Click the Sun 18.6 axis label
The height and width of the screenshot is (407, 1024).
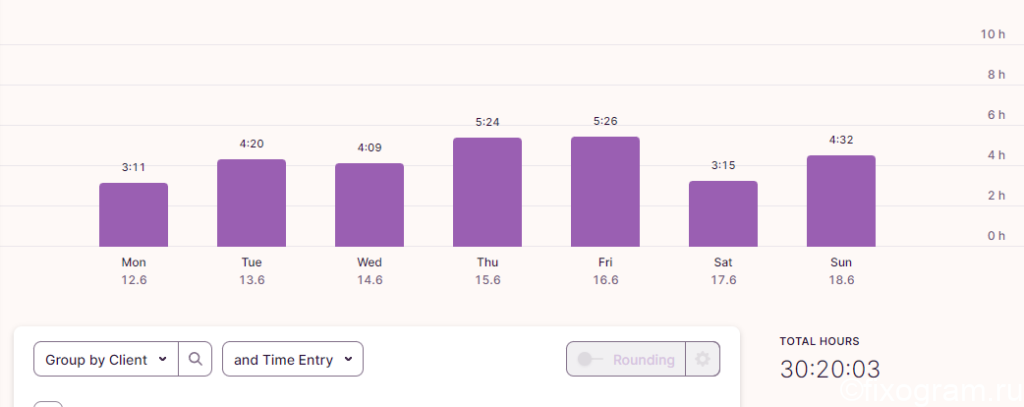(841, 271)
